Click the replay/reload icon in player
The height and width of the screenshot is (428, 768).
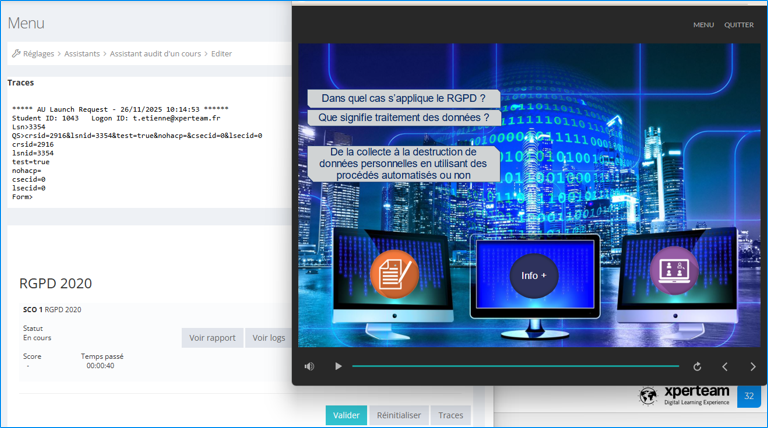click(x=697, y=367)
